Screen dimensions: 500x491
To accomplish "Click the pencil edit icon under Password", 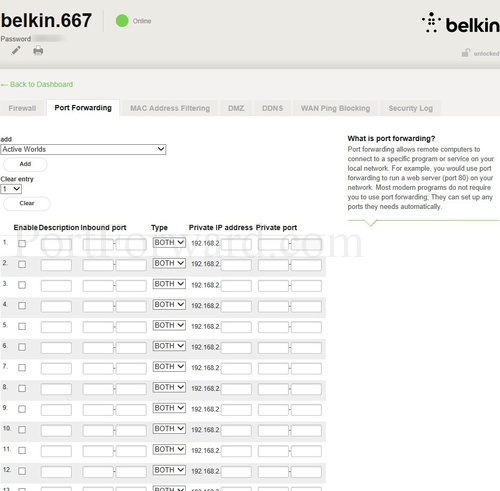I will [16, 51].
